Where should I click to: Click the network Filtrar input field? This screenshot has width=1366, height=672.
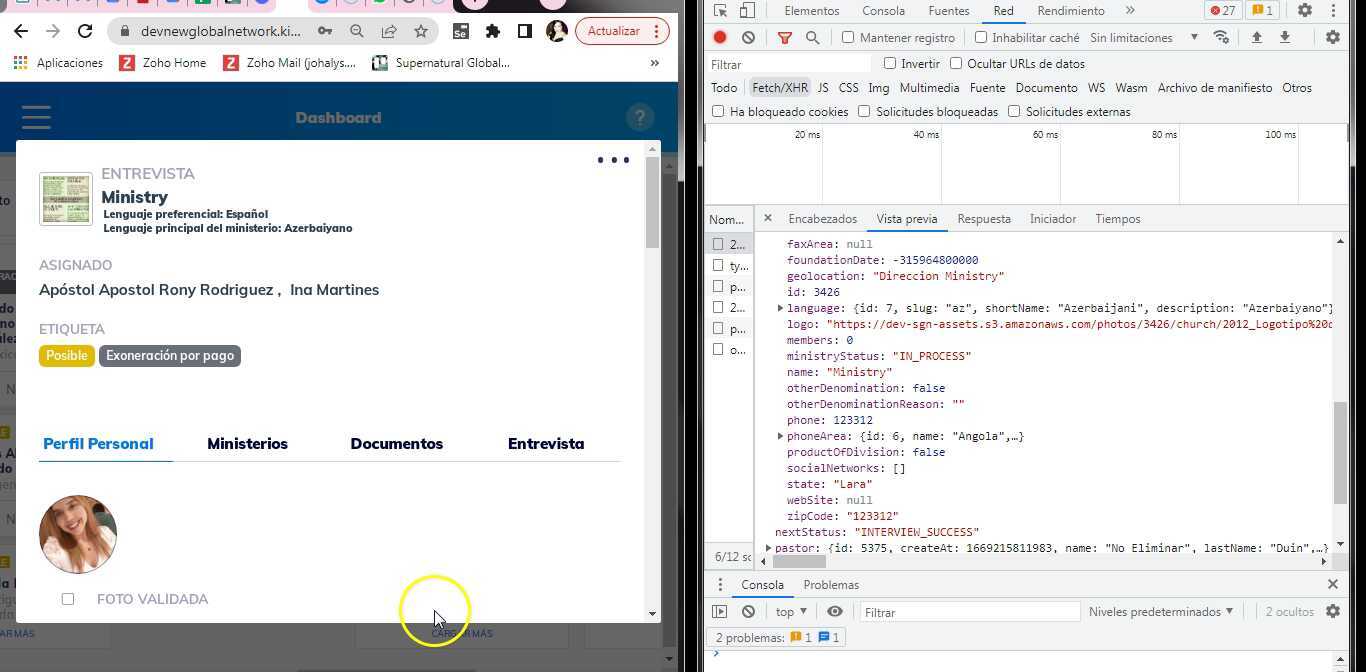click(x=788, y=64)
